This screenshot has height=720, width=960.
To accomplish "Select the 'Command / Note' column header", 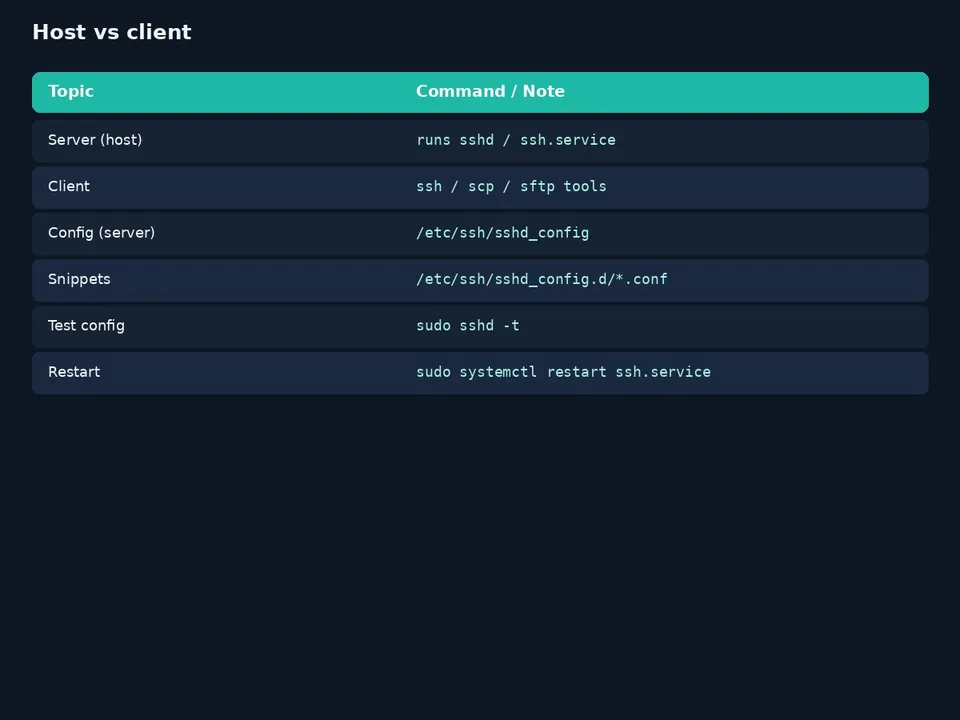I will tap(490, 91).
